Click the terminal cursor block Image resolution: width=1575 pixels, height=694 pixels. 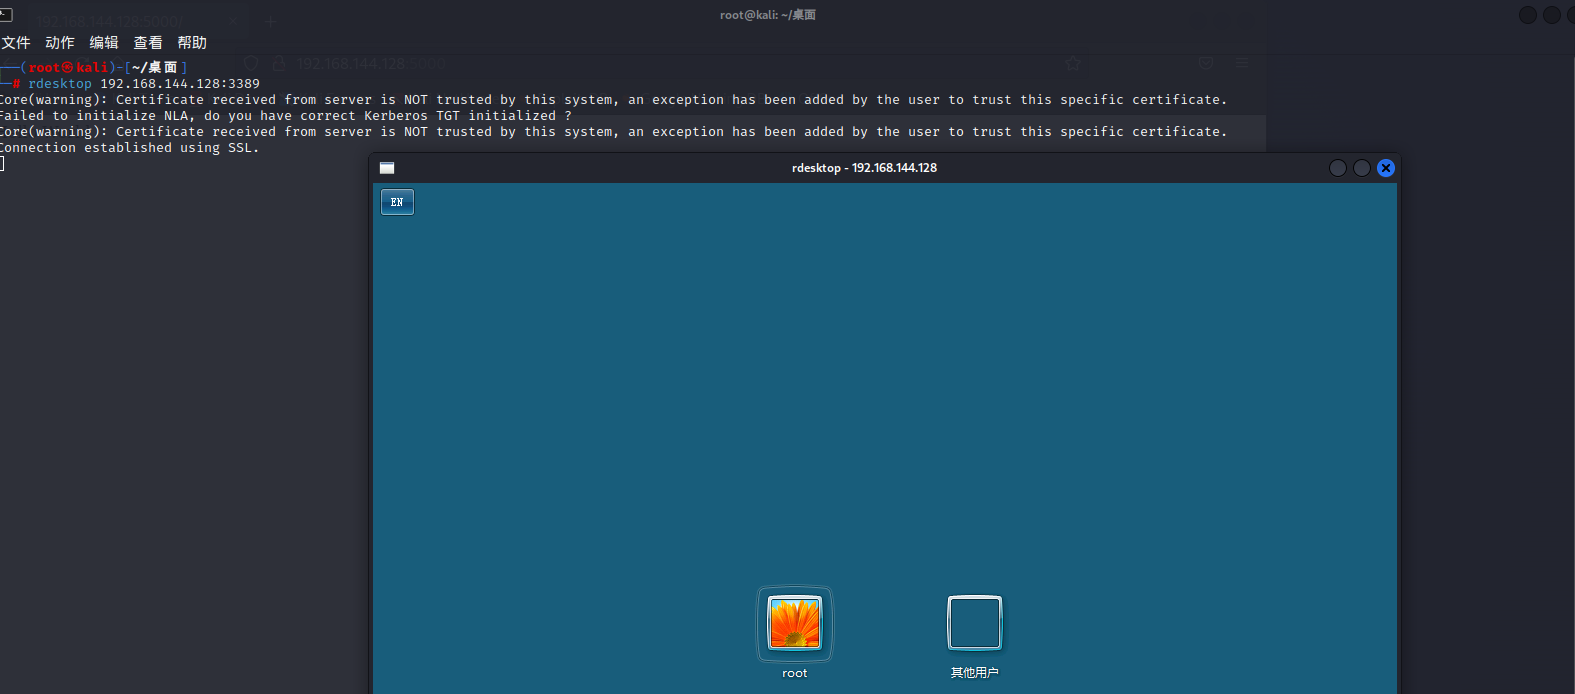tap(2, 164)
